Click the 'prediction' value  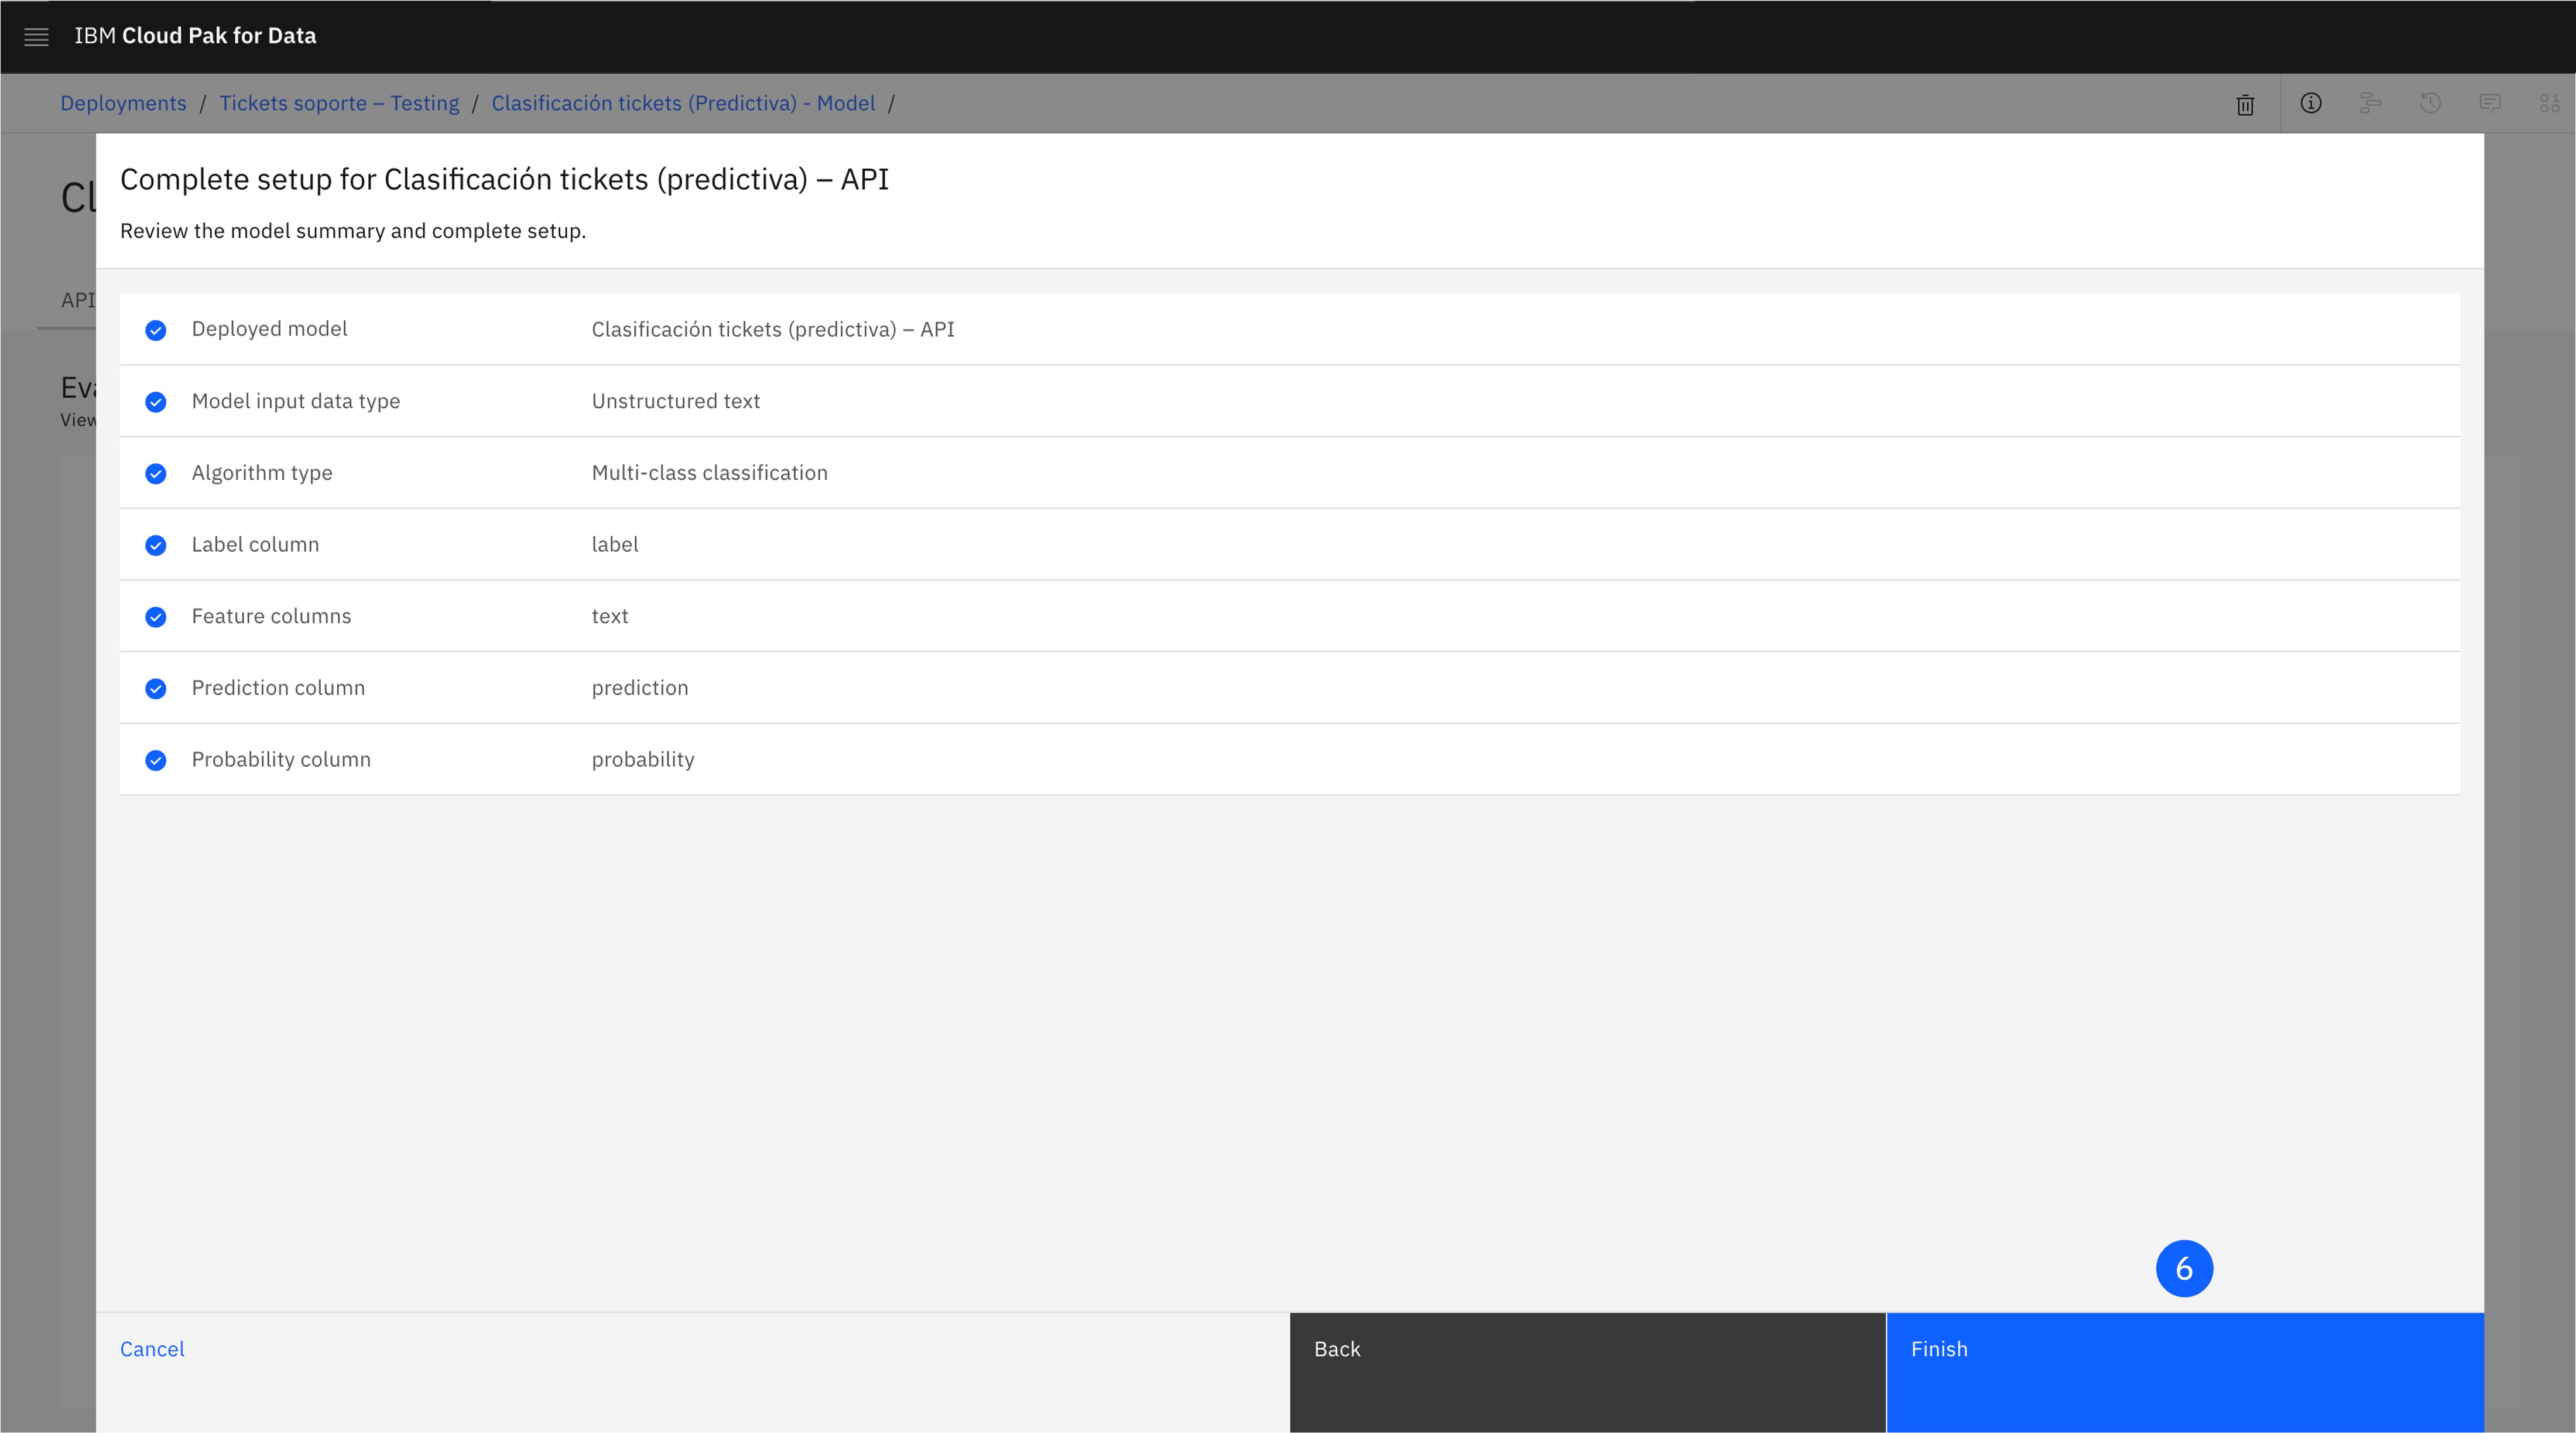click(x=640, y=688)
